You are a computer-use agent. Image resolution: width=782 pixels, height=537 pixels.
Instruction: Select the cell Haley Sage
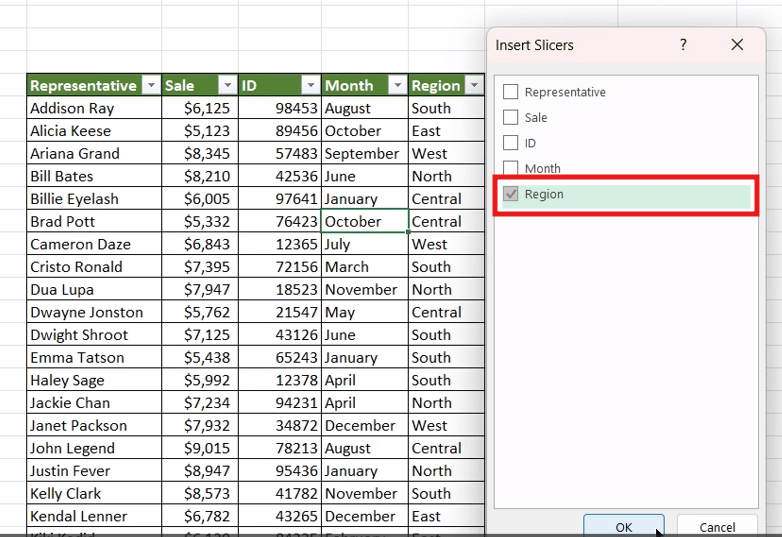[94, 380]
